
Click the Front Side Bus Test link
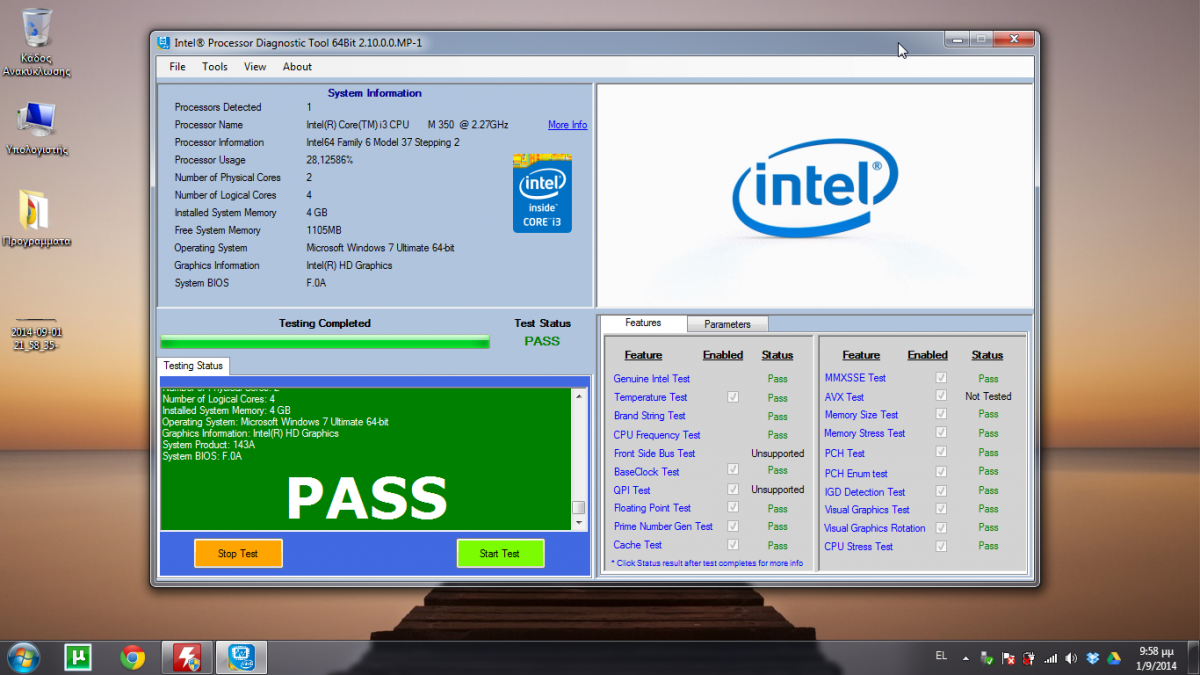[654, 453]
